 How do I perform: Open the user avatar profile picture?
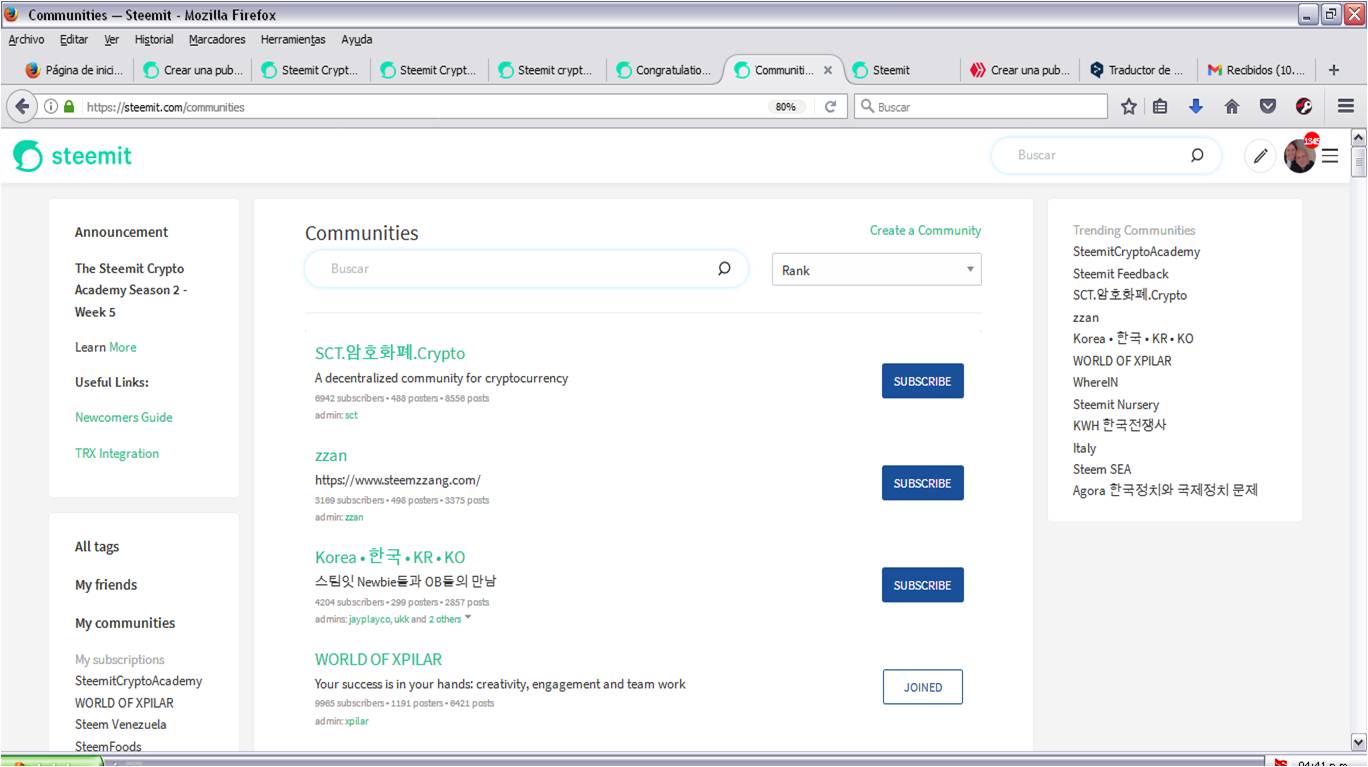click(1300, 156)
